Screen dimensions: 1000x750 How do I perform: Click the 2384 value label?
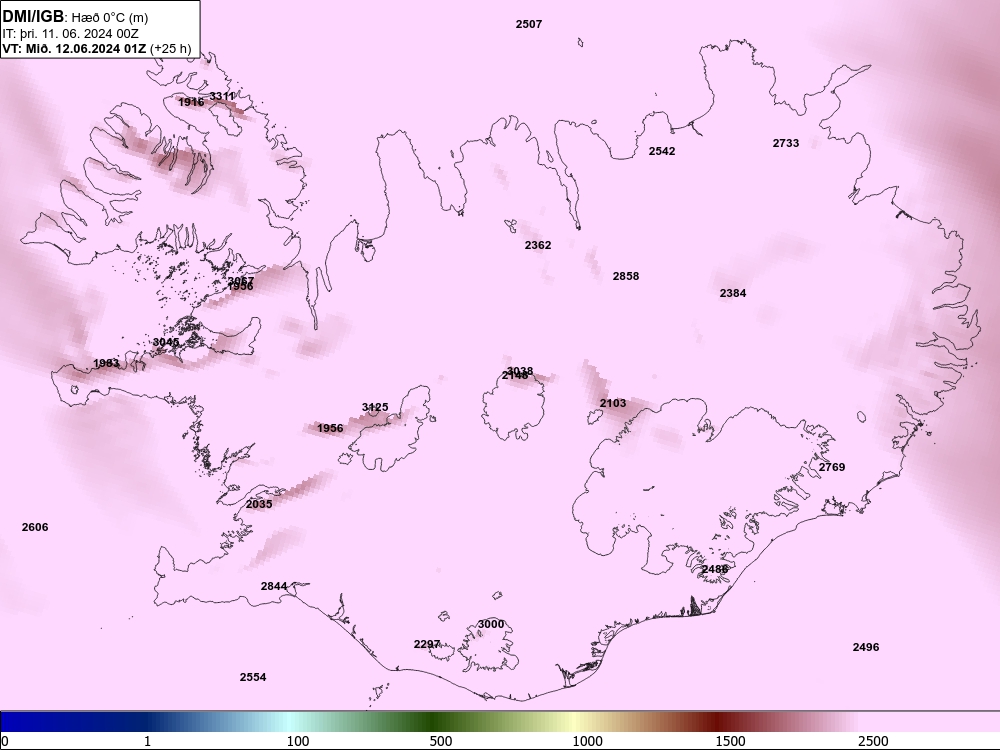click(x=733, y=293)
